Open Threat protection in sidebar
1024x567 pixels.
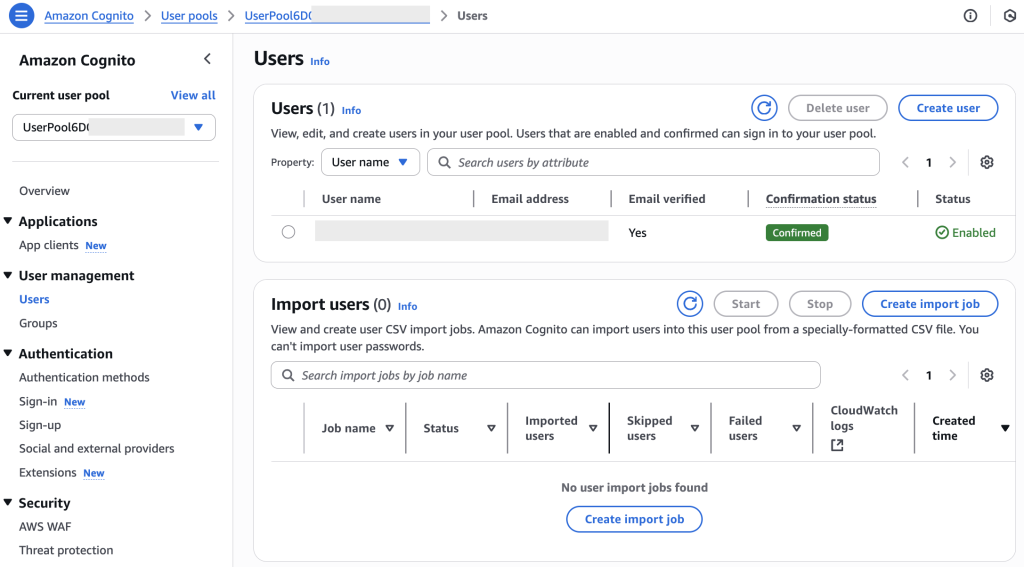[x=66, y=550]
